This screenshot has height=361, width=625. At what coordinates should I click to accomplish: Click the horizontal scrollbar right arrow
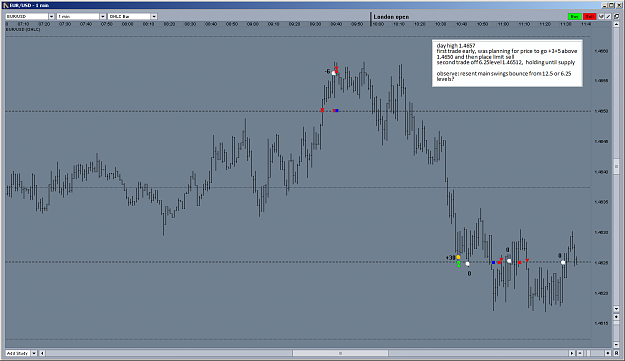point(572,353)
